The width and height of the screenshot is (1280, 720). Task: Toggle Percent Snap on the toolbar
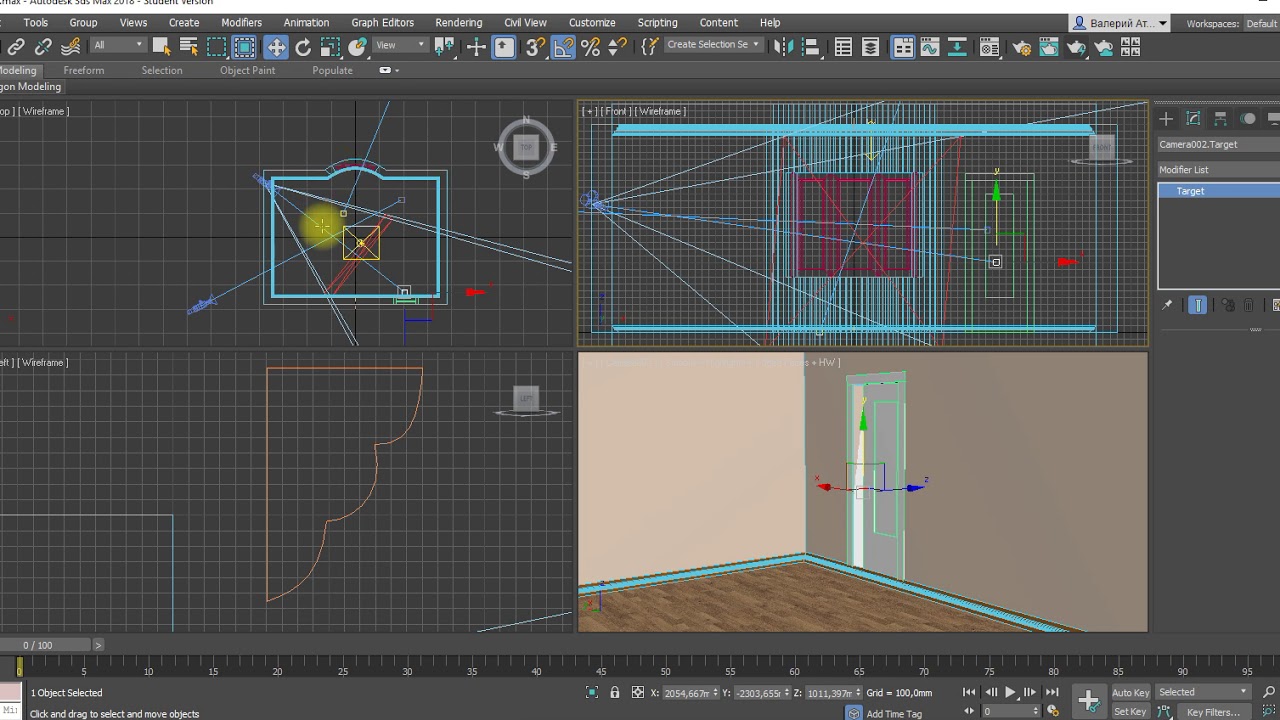click(x=590, y=47)
